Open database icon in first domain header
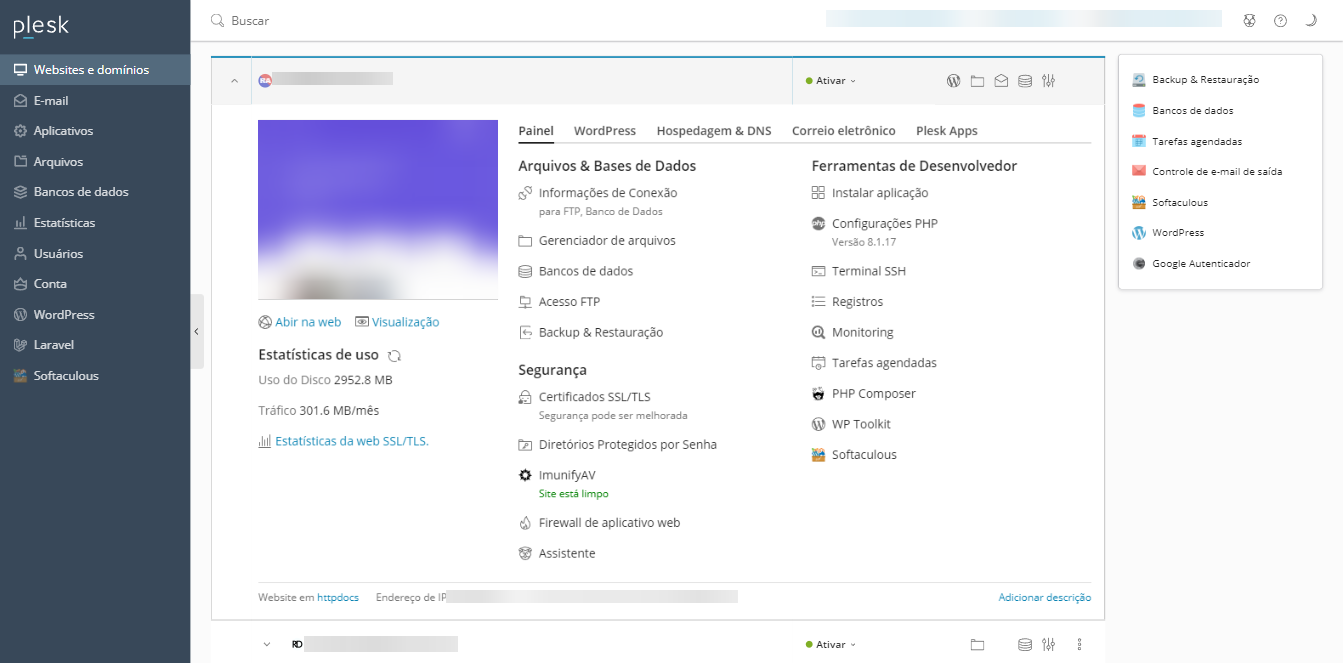The width and height of the screenshot is (1343, 663). point(1024,81)
